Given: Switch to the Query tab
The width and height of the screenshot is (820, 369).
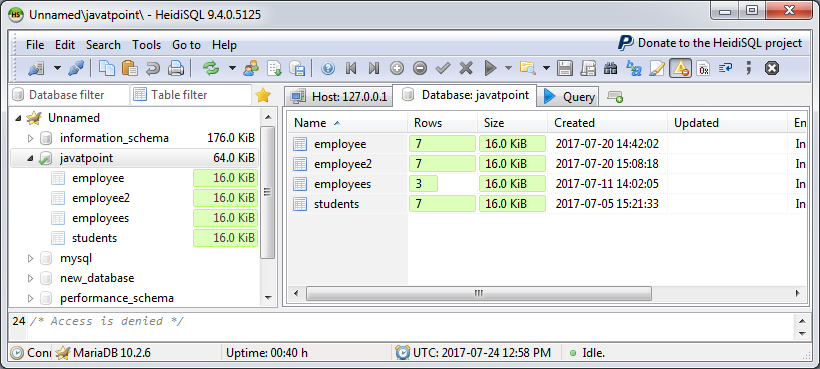Looking at the screenshot, I should (569, 97).
